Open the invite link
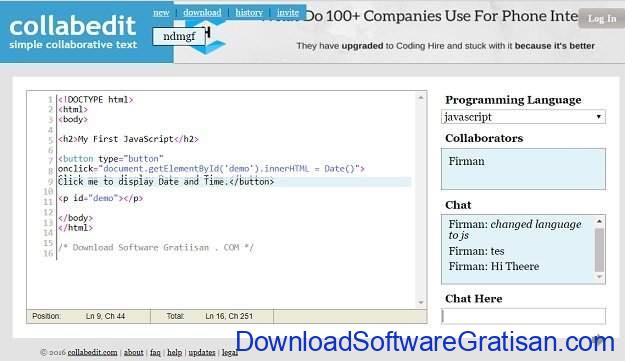This screenshot has width=625, height=361. click(288, 12)
